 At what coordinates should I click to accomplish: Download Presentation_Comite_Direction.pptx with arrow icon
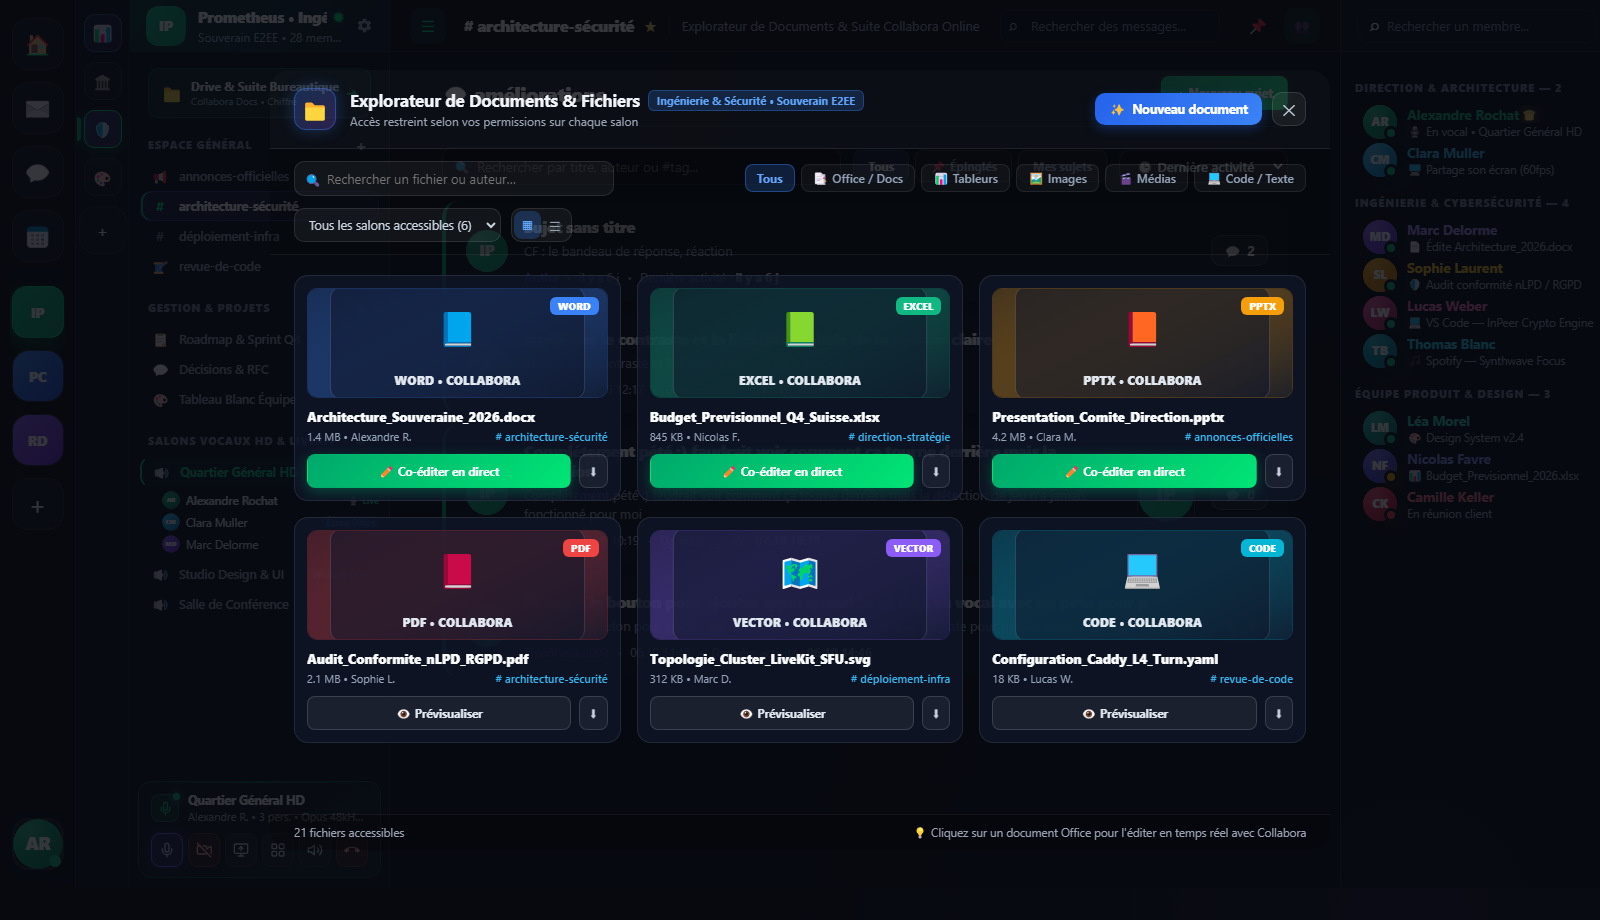(x=1279, y=471)
